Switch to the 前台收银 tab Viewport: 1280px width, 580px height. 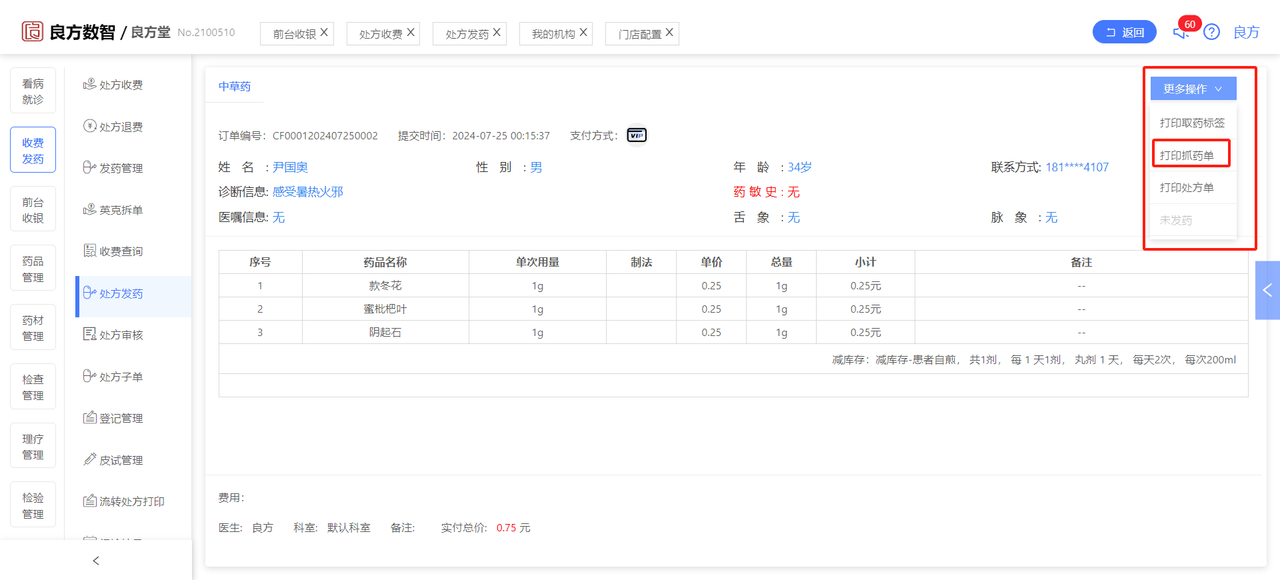point(294,34)
